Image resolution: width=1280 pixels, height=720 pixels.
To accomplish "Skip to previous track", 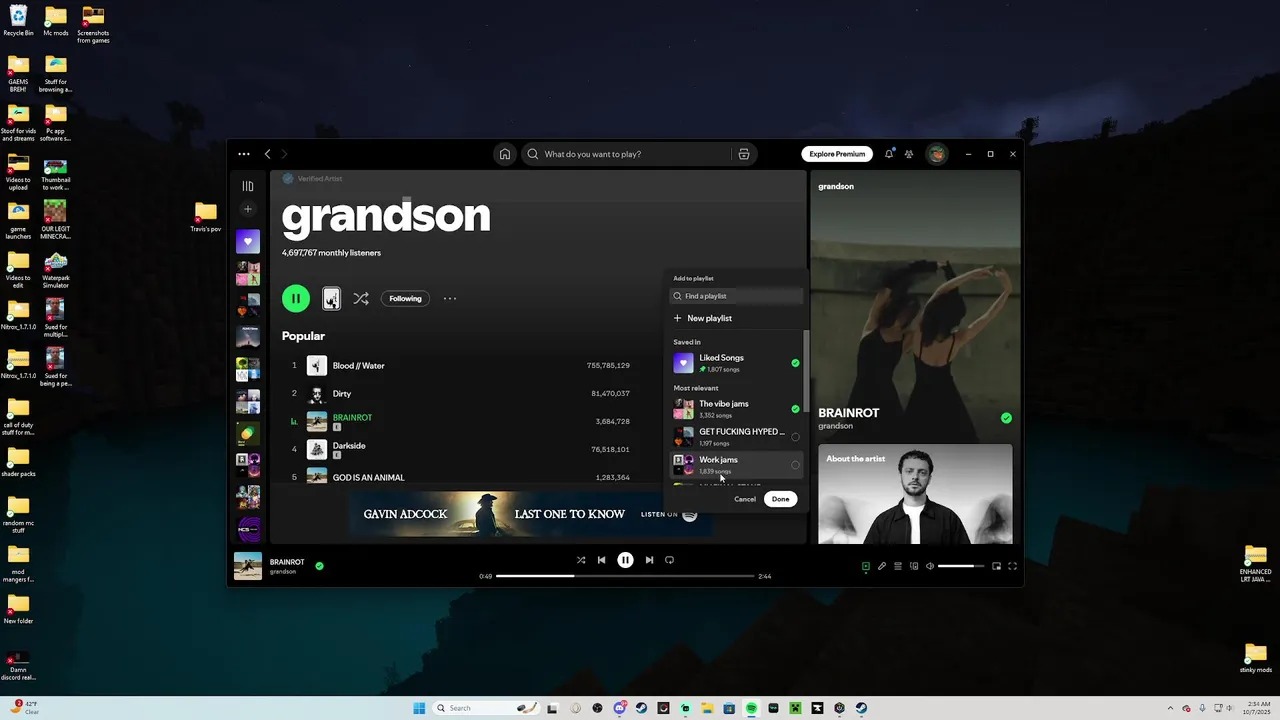I will (601, 560).
